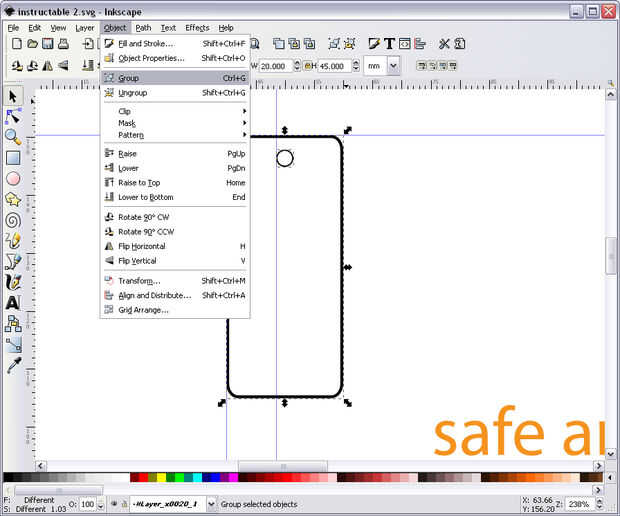Open the Effects menu
The width and height of the screenshot is (620, 516).
[197, 28]
